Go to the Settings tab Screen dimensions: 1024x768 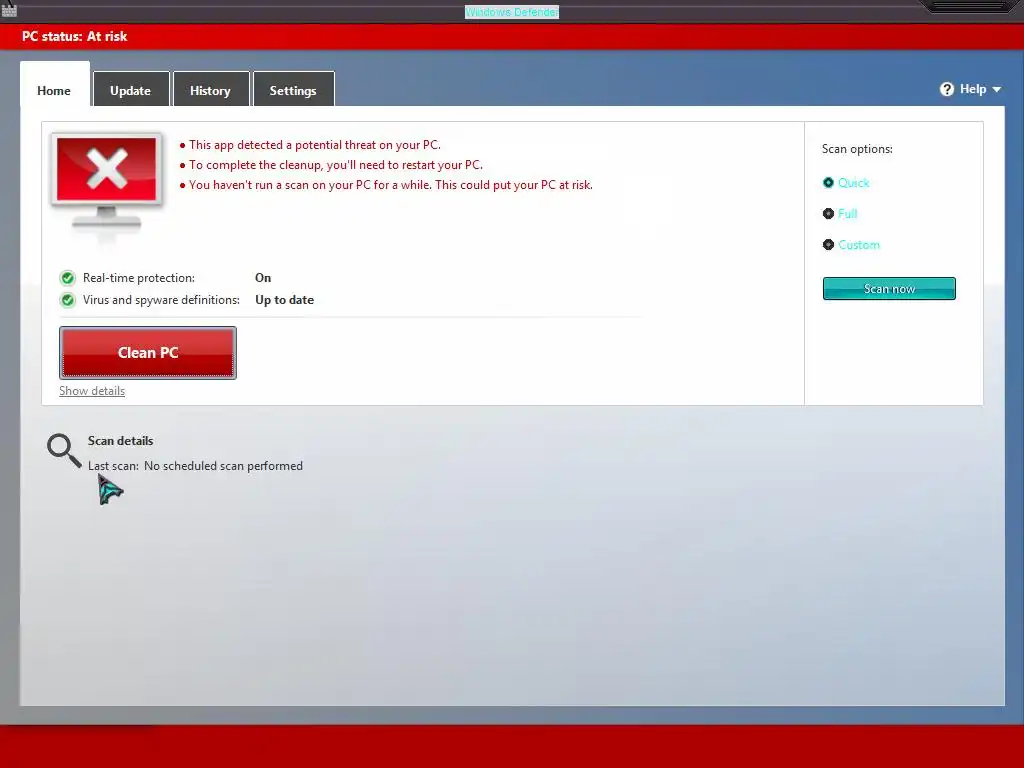point(293,90)
